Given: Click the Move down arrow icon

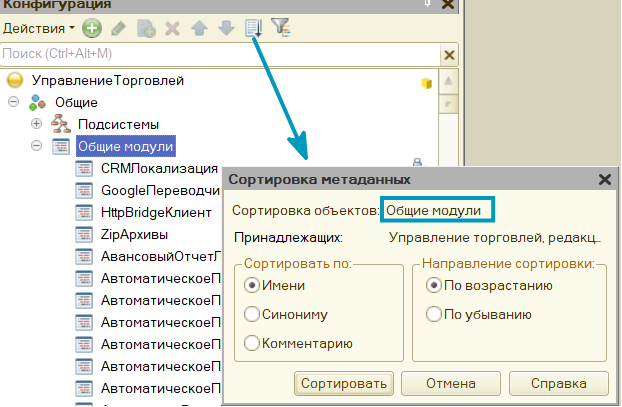Looking at the screenshot, I should (227, 29).
